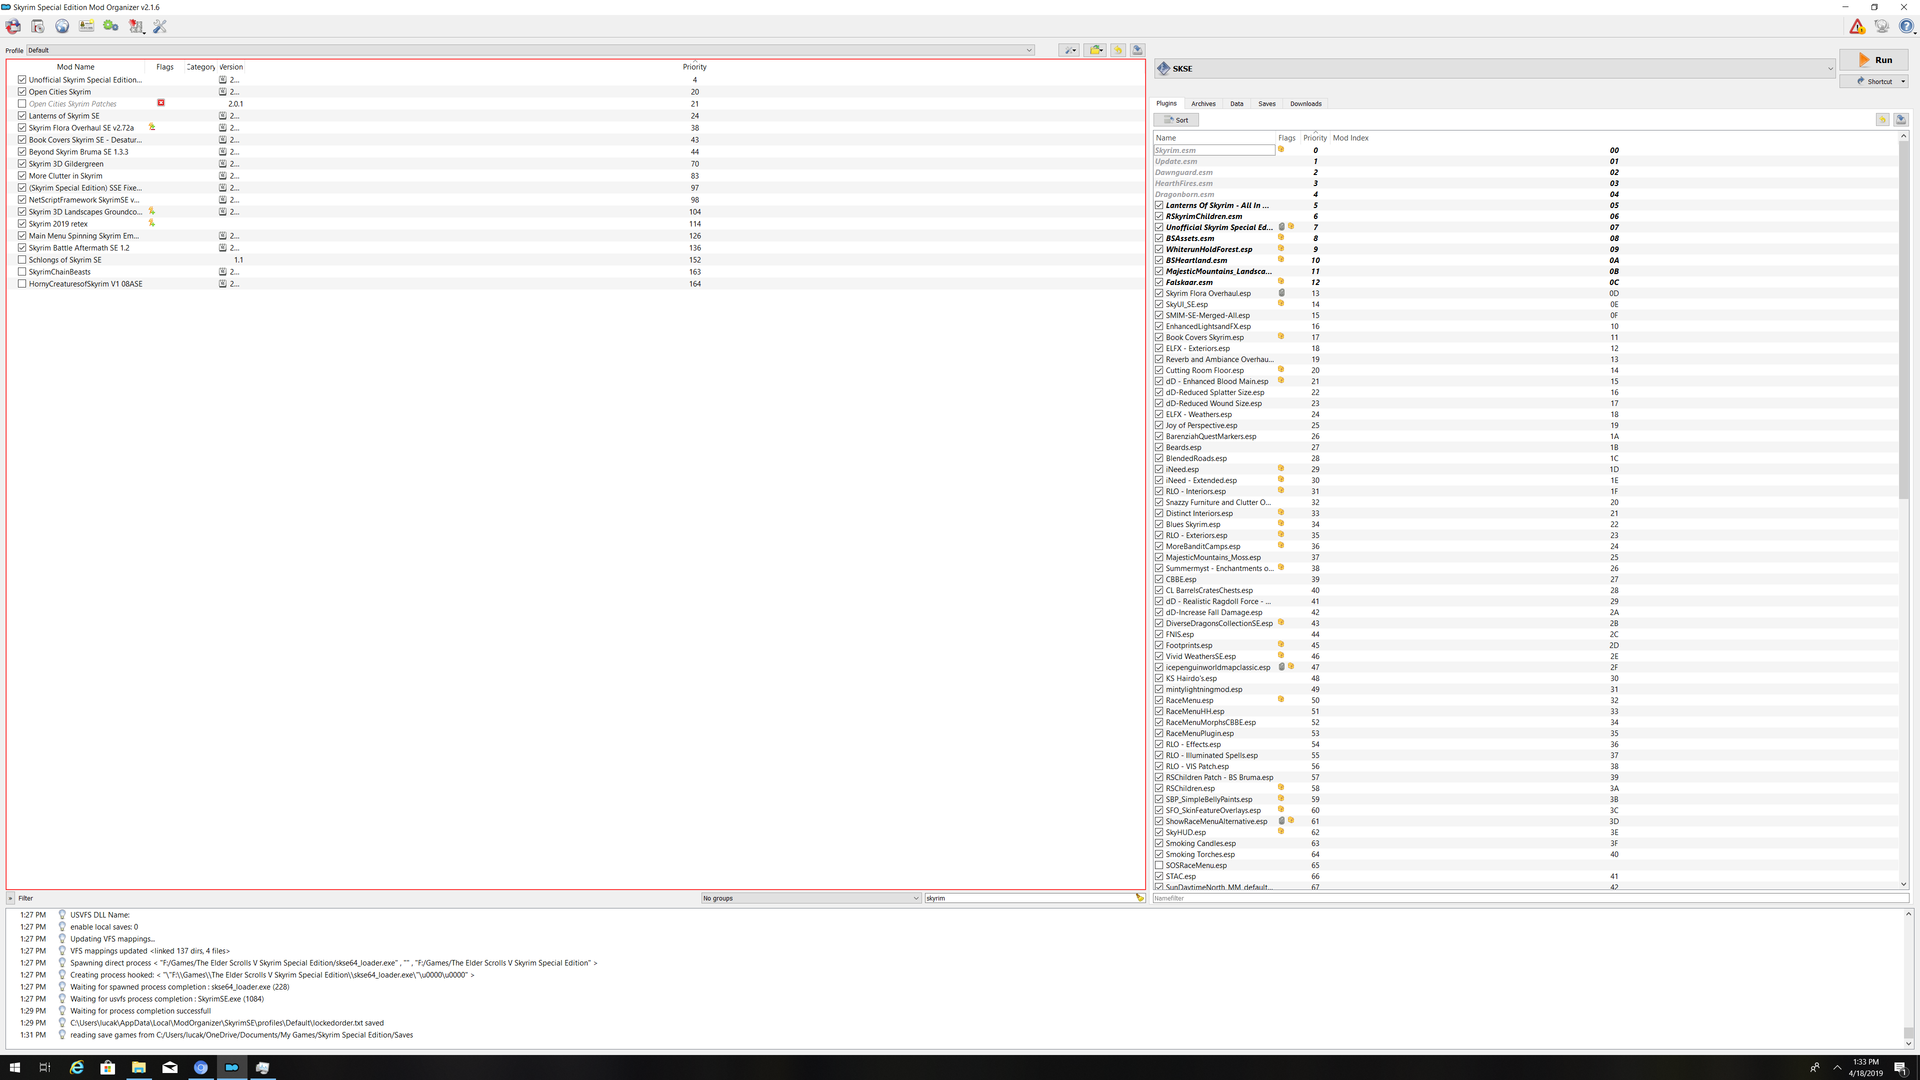The image size is (1920, 1080).
Task: Click the Sort plugins button
Action: 1176,120
